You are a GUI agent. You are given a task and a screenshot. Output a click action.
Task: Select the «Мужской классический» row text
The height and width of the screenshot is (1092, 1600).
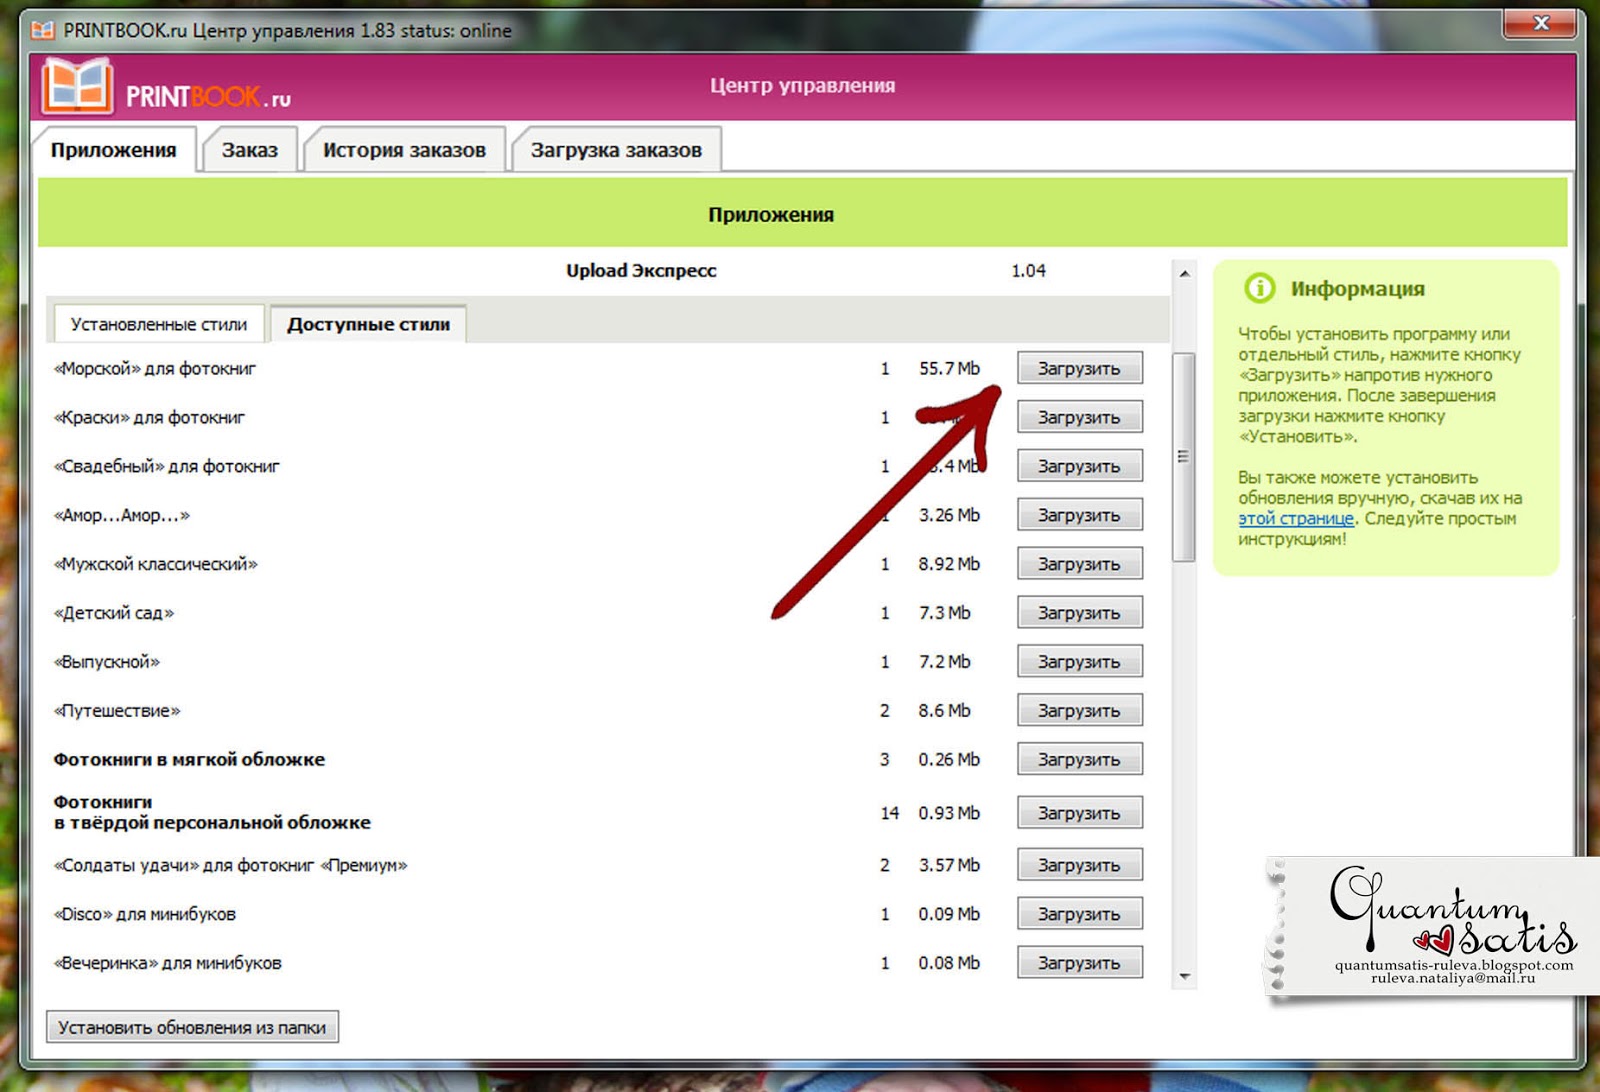coord(156,565)
